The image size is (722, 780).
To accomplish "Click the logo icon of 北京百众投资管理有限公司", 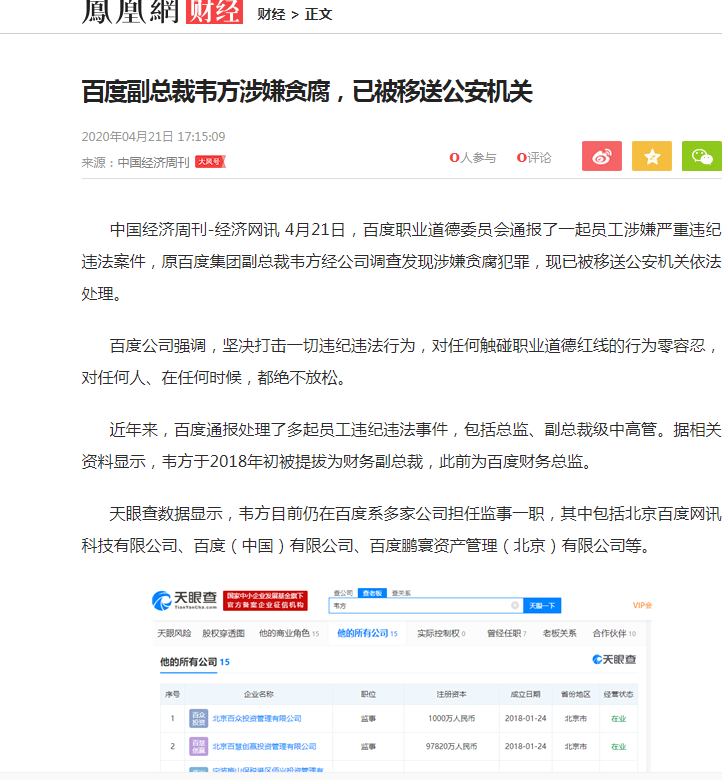I will (199, 718).
